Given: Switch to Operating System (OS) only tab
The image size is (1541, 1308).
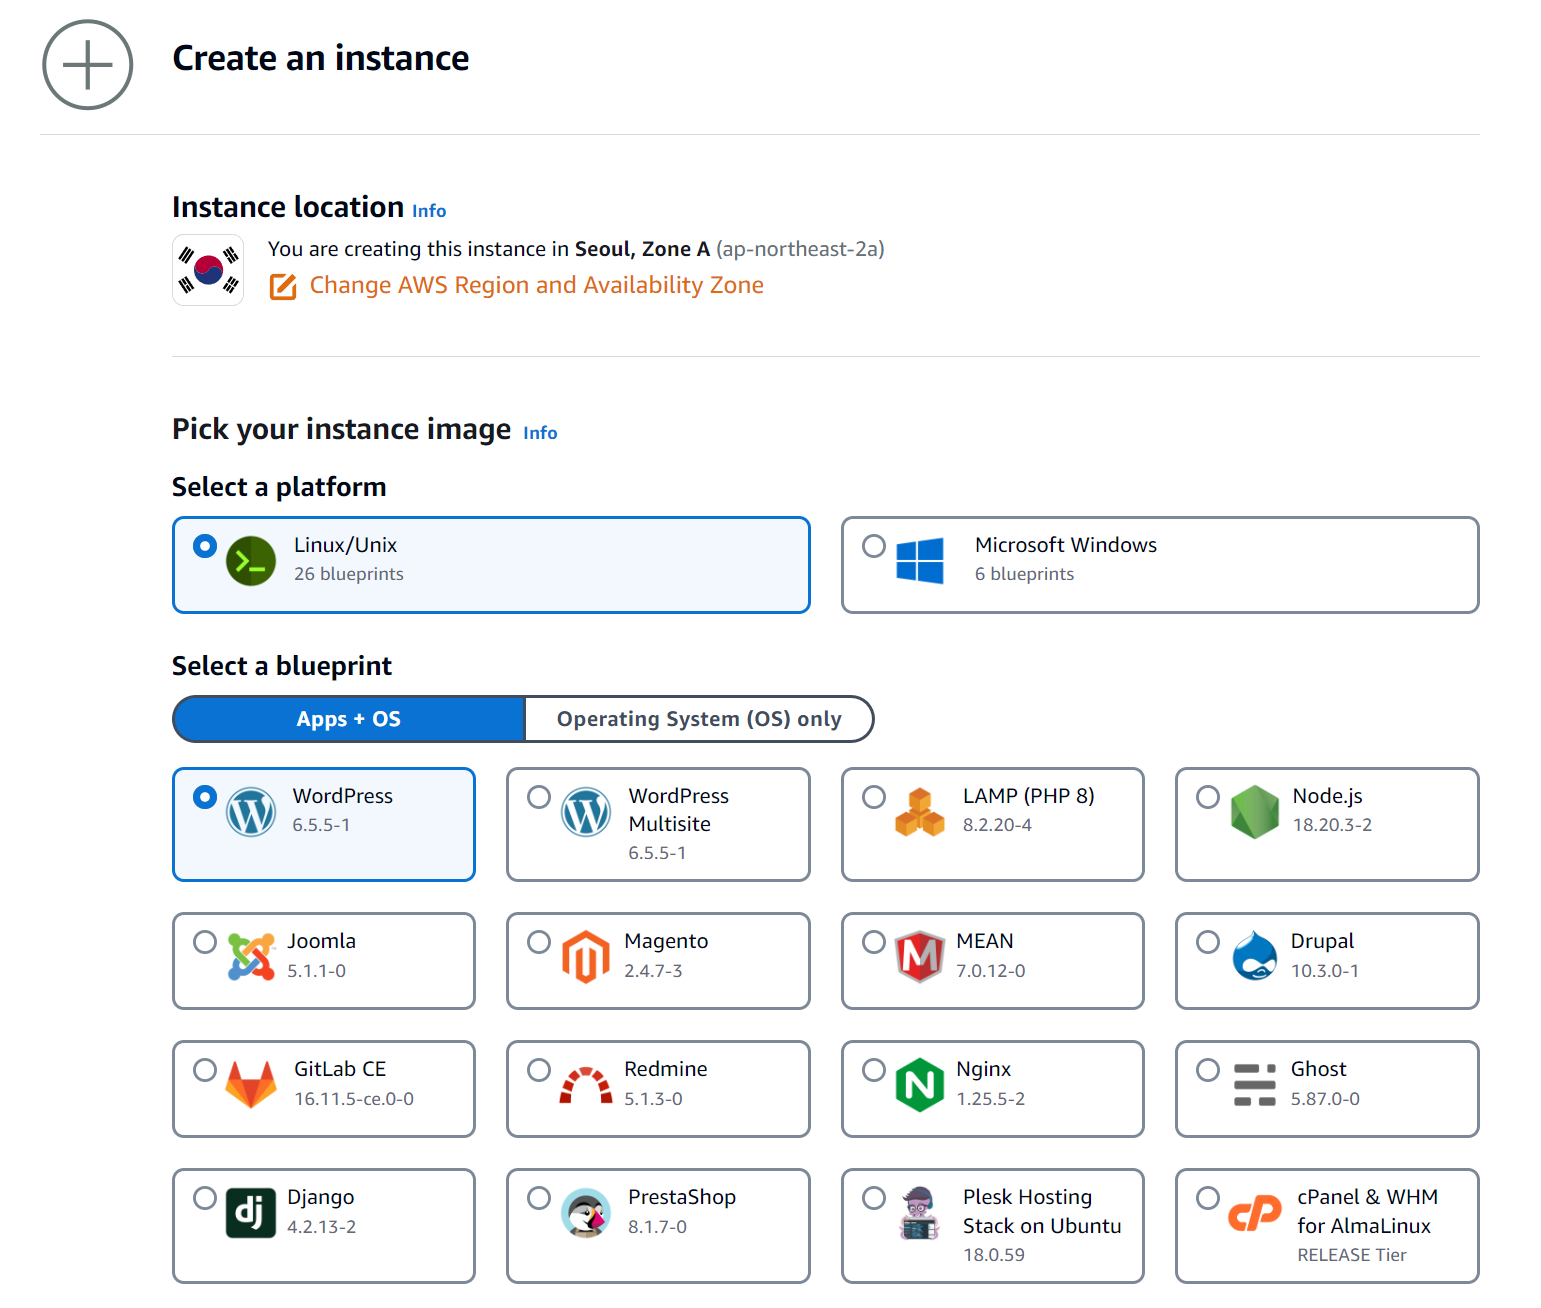Looking at the screenshot, I should click(699, 719).
